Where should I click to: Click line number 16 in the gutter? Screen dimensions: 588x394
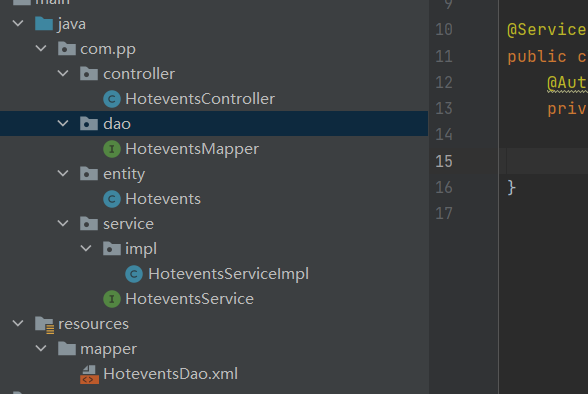(444, 187)
